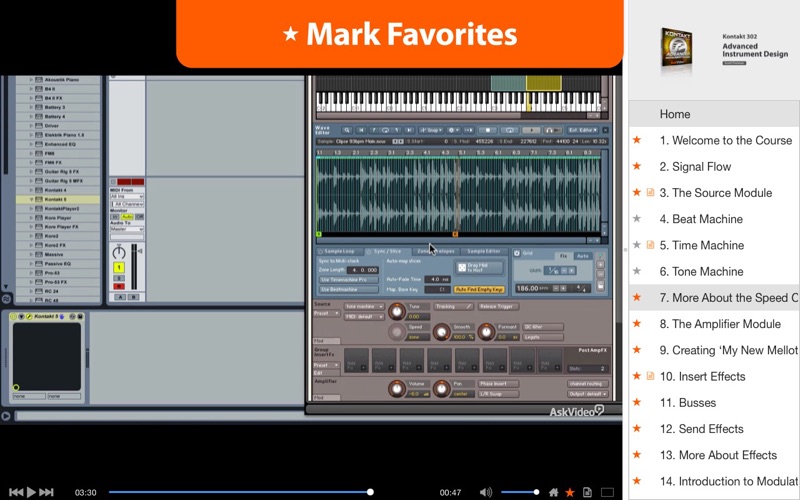Image resolution: width=800 pixels, height=500 pixels.
Task: Open lesson 12. Send Effects
Action: click(x=714, y=429)
